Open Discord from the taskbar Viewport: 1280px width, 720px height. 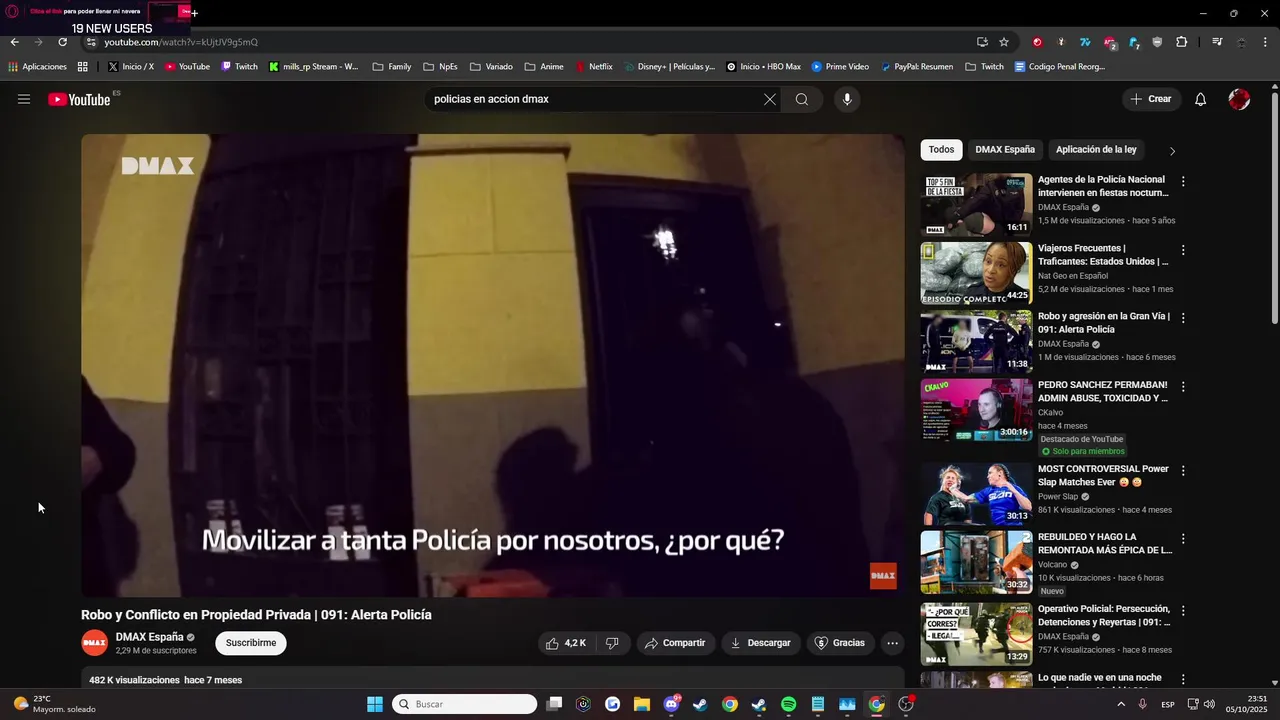(x=671, y=704)
